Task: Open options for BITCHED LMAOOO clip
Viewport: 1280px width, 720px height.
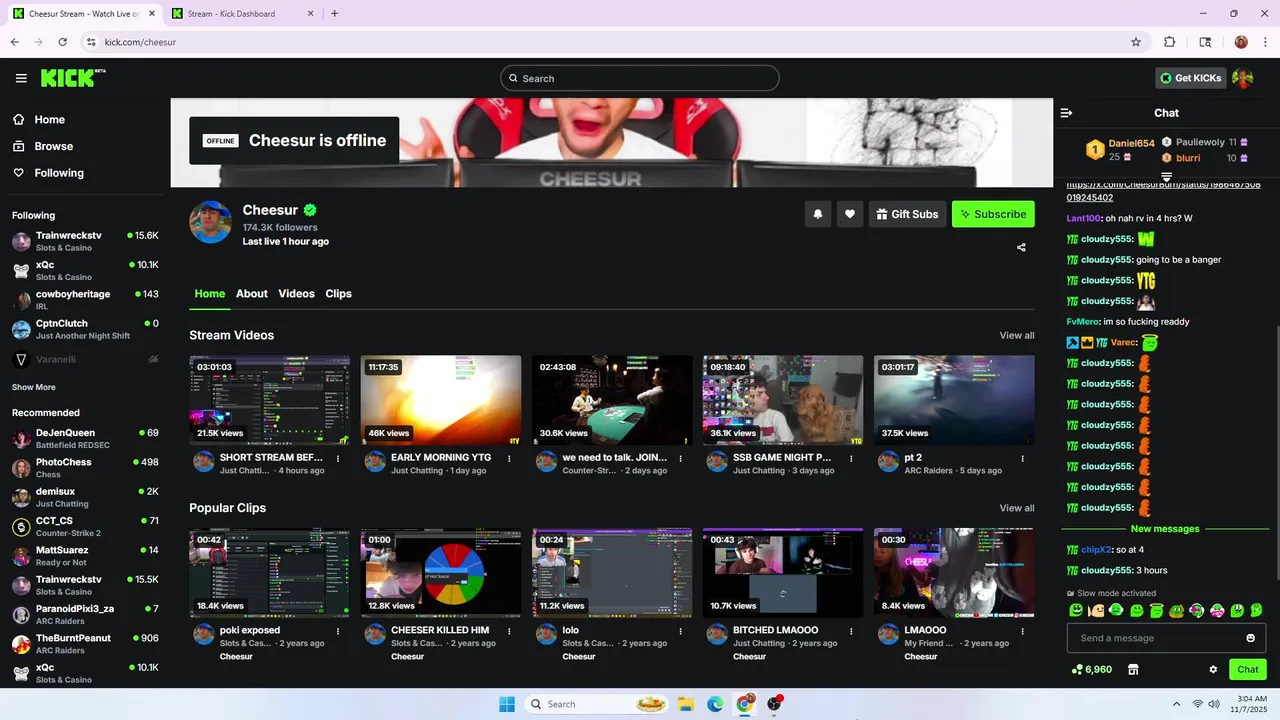Action: (851, 632)
